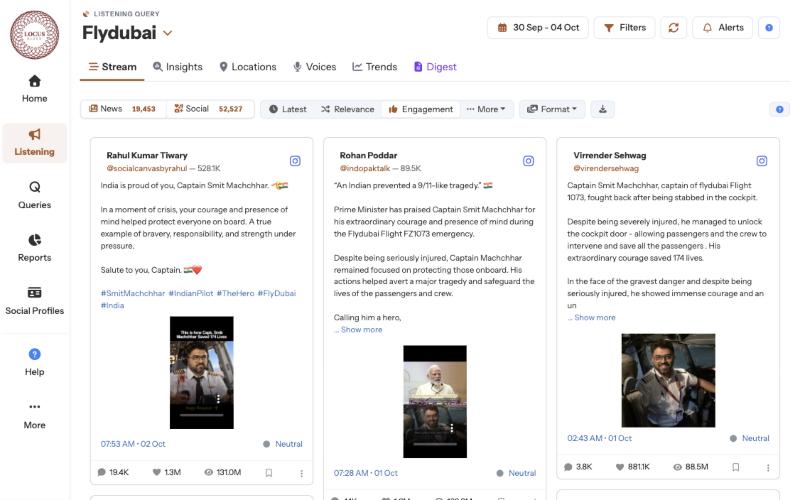Click the #IndianPilot hashtag
The image size is (800, 500).
191,293
